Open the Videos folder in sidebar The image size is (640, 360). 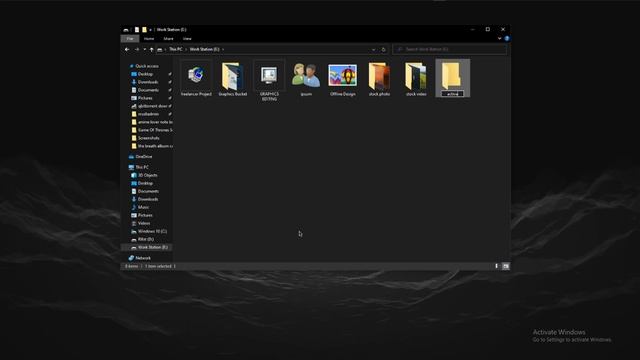coord(144,223)
